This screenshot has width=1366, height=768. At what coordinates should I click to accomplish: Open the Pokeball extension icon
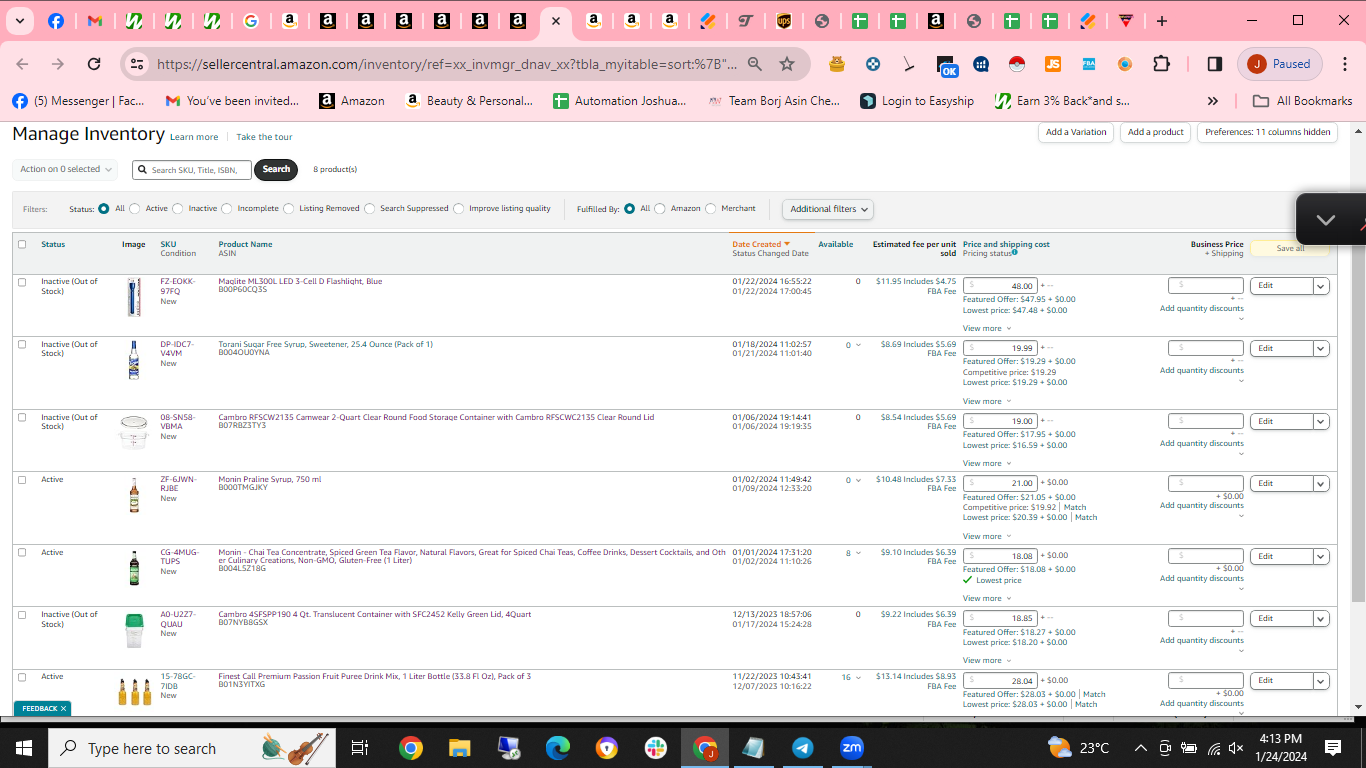tap(1017, 64)
